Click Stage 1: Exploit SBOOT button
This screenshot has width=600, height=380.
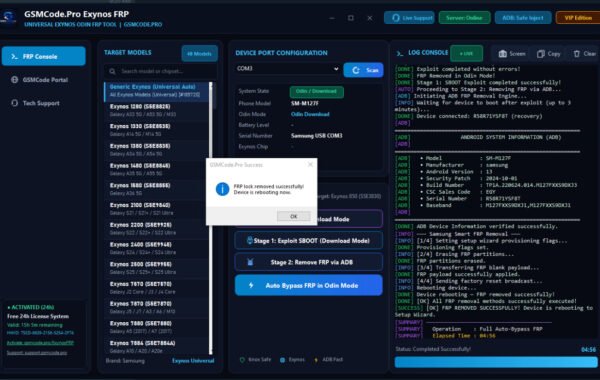pos(308,241)
